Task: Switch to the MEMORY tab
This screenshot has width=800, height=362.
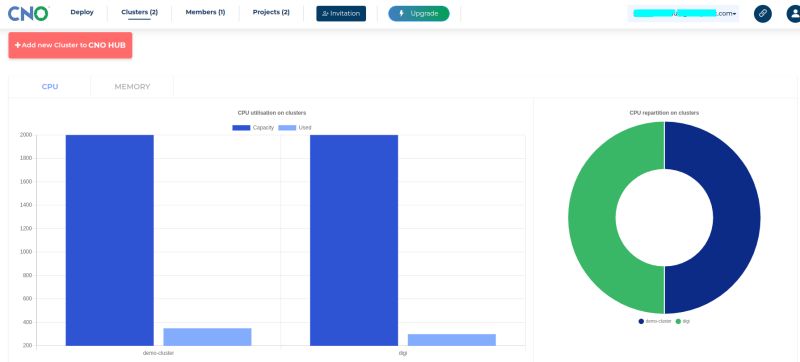Action: (x=132, y=87)
